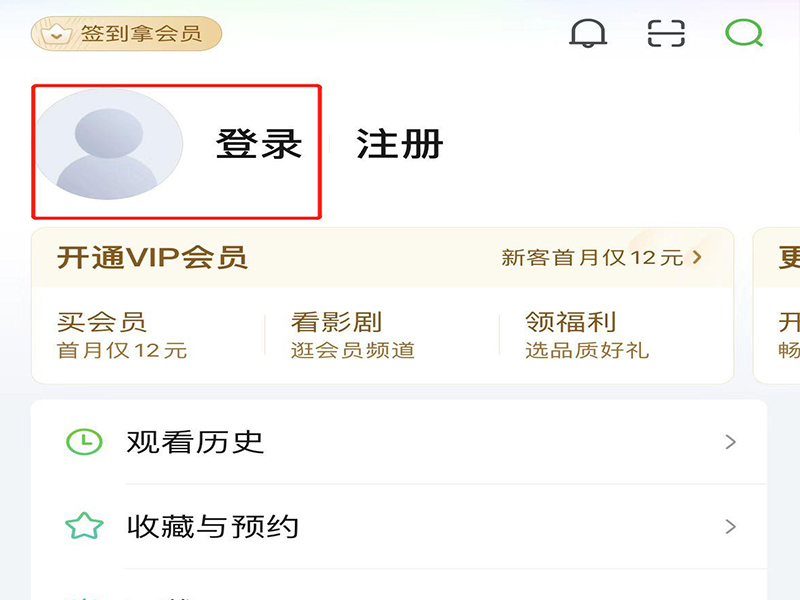Open the 新客首月仅12元 offer arrow

click(x=697, y=257)
